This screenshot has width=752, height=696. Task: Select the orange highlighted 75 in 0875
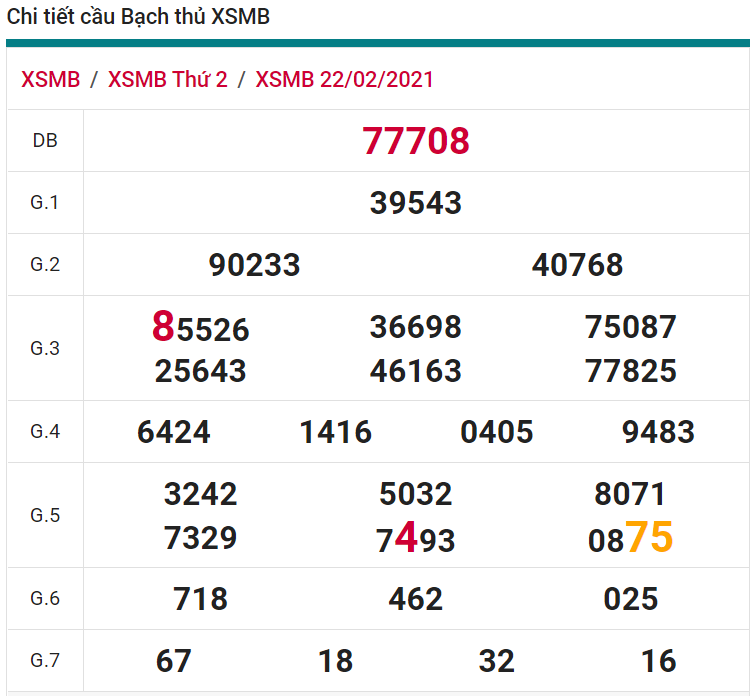point(648,538)
